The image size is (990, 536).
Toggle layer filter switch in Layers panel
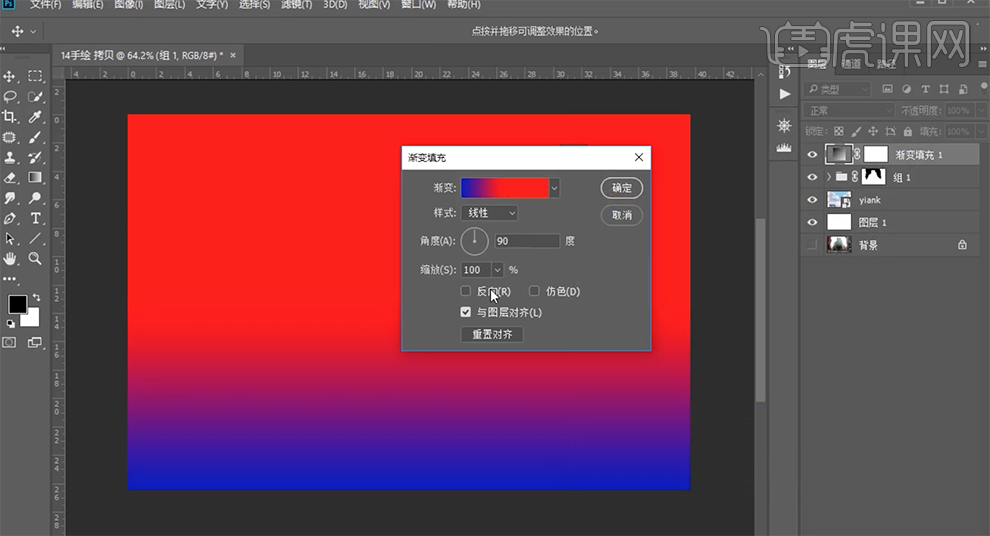tap(984, 88)
